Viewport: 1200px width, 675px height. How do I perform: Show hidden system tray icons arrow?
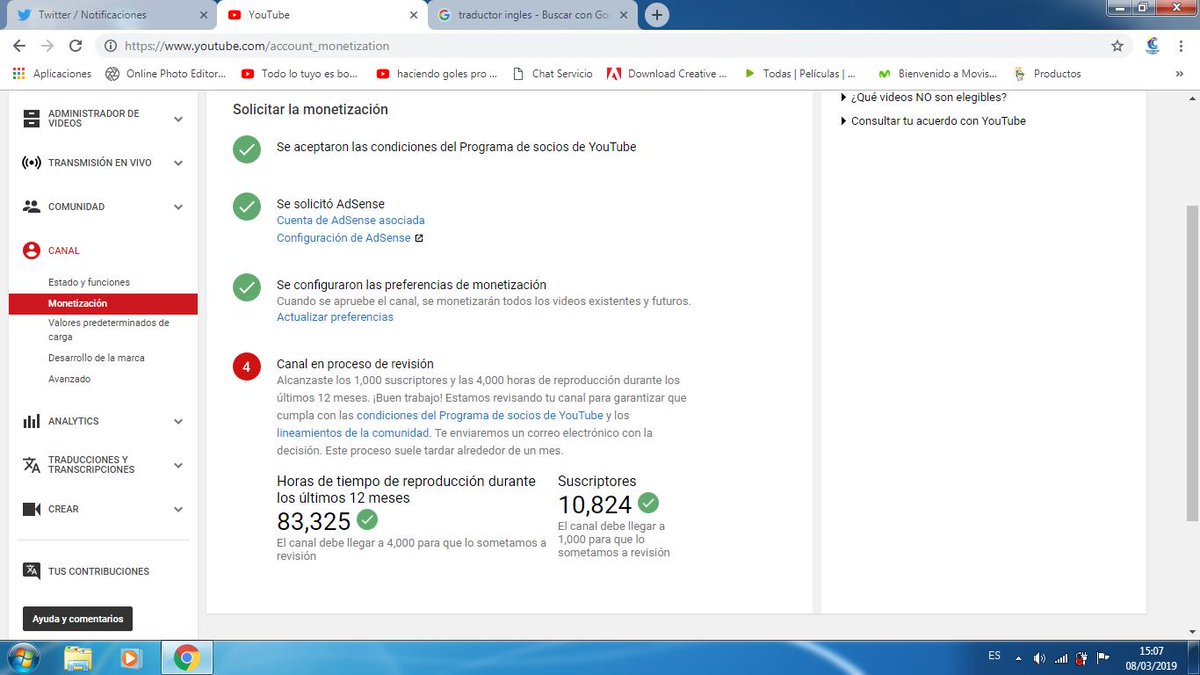click(1018, 657)
